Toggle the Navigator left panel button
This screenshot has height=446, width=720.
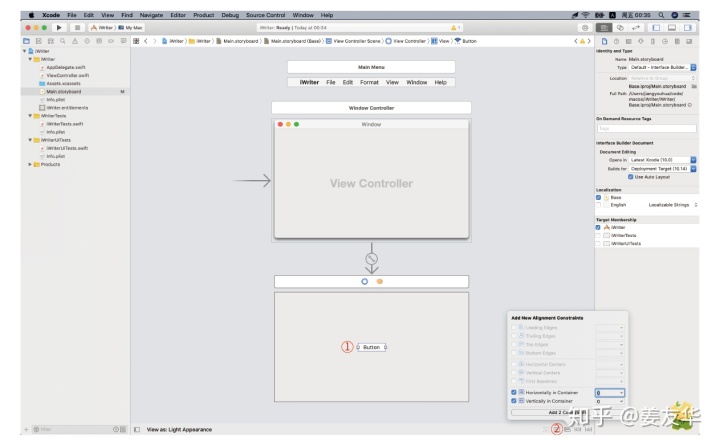coord(656,28)
